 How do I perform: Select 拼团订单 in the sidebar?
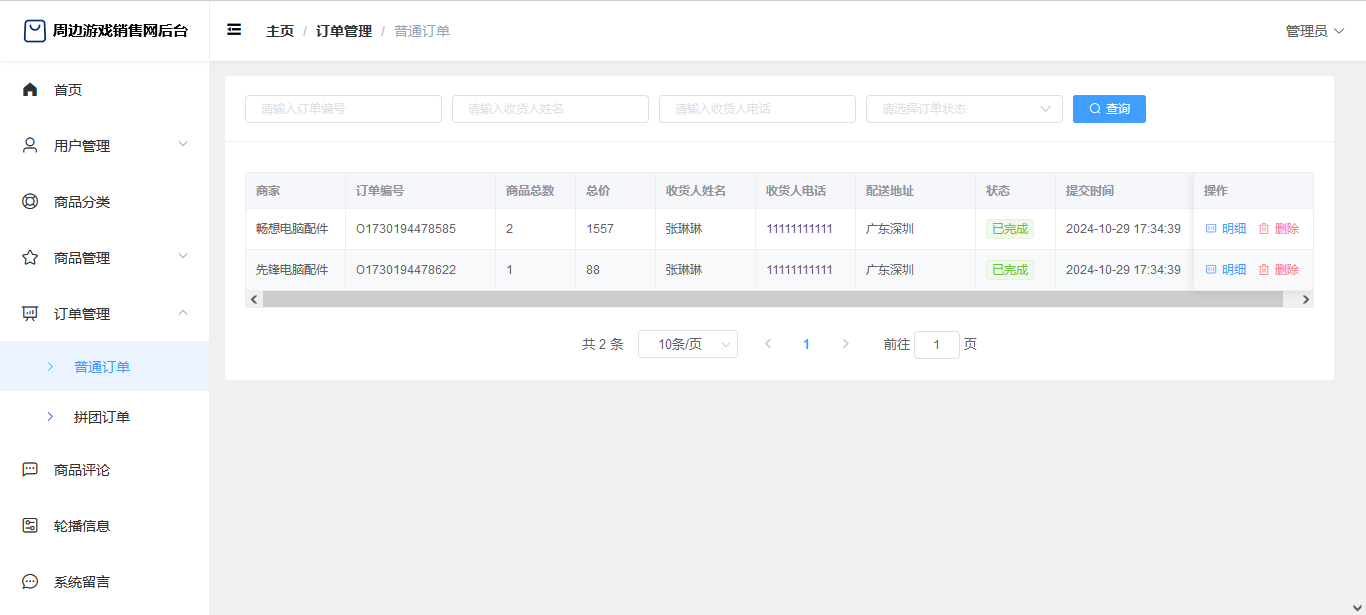pos(102,417)
